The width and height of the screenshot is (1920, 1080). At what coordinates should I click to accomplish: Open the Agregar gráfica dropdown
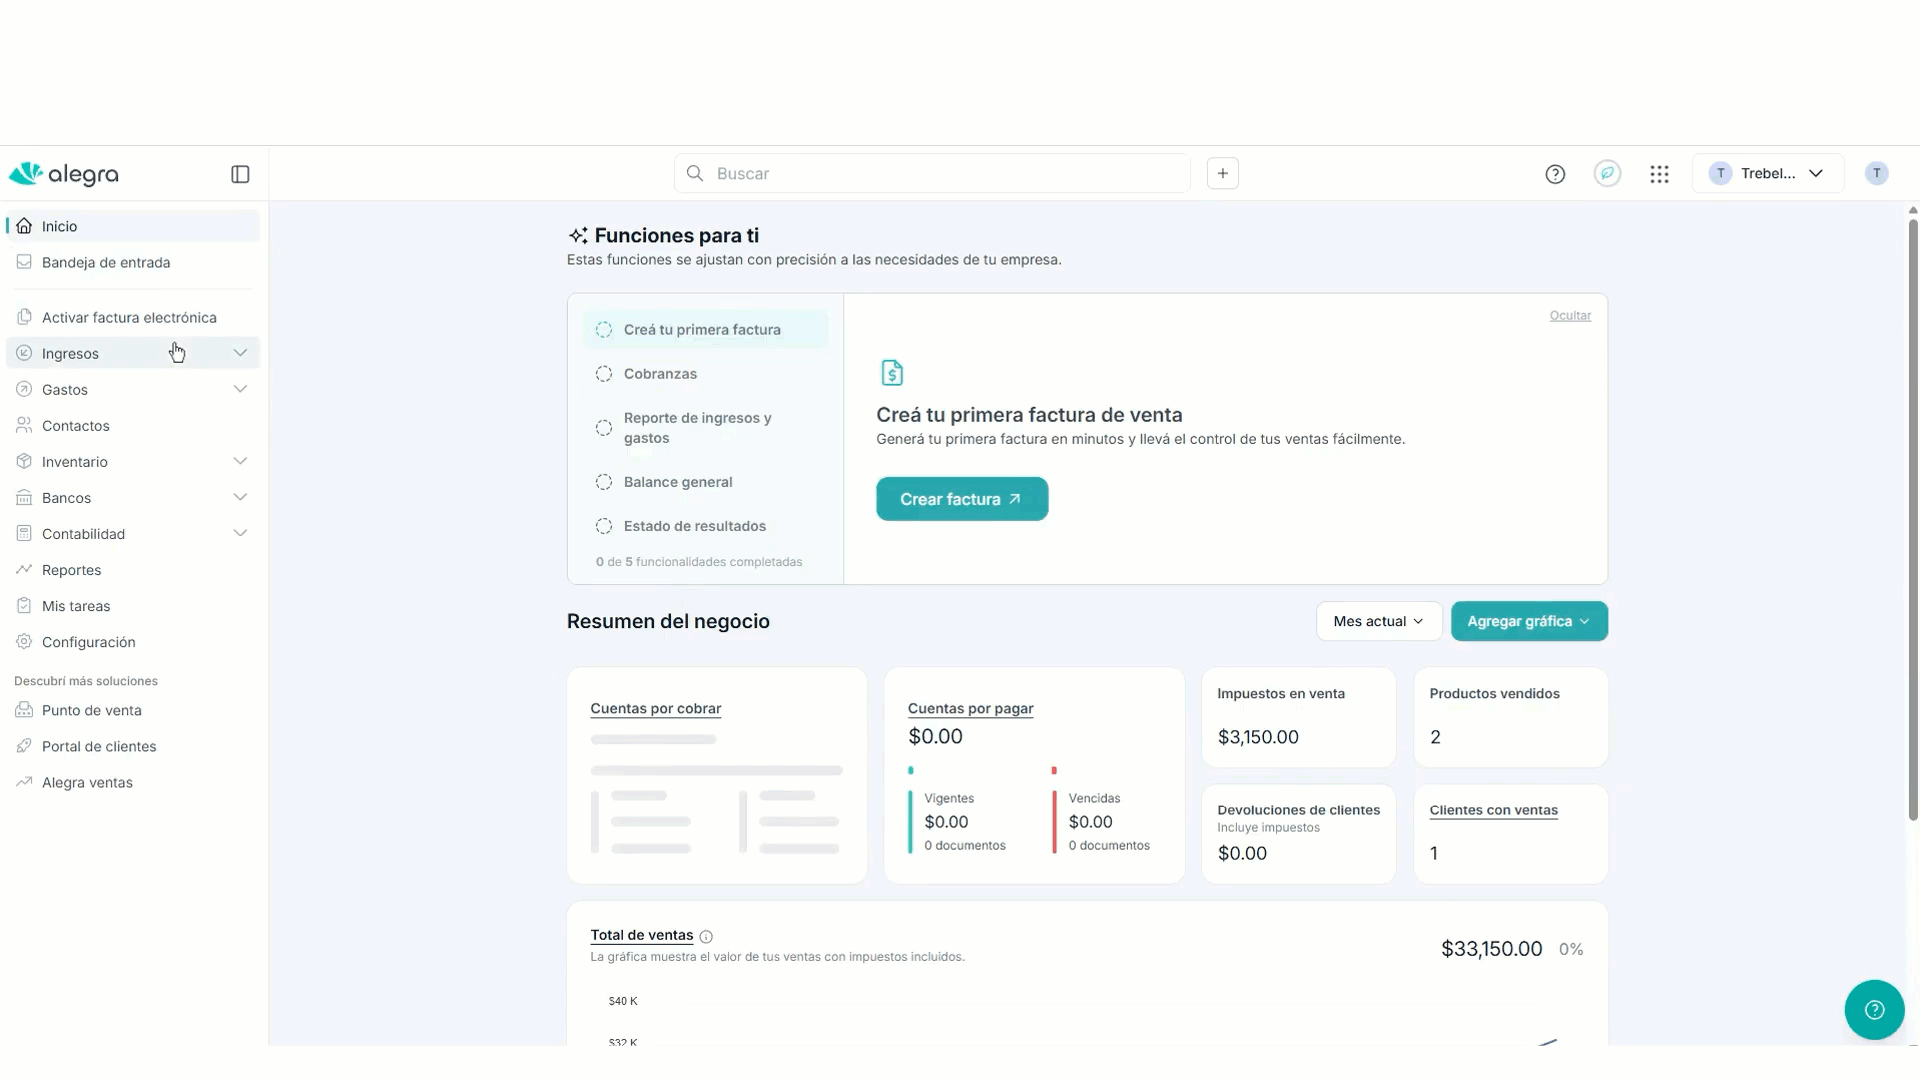(x=1529, y=621)
